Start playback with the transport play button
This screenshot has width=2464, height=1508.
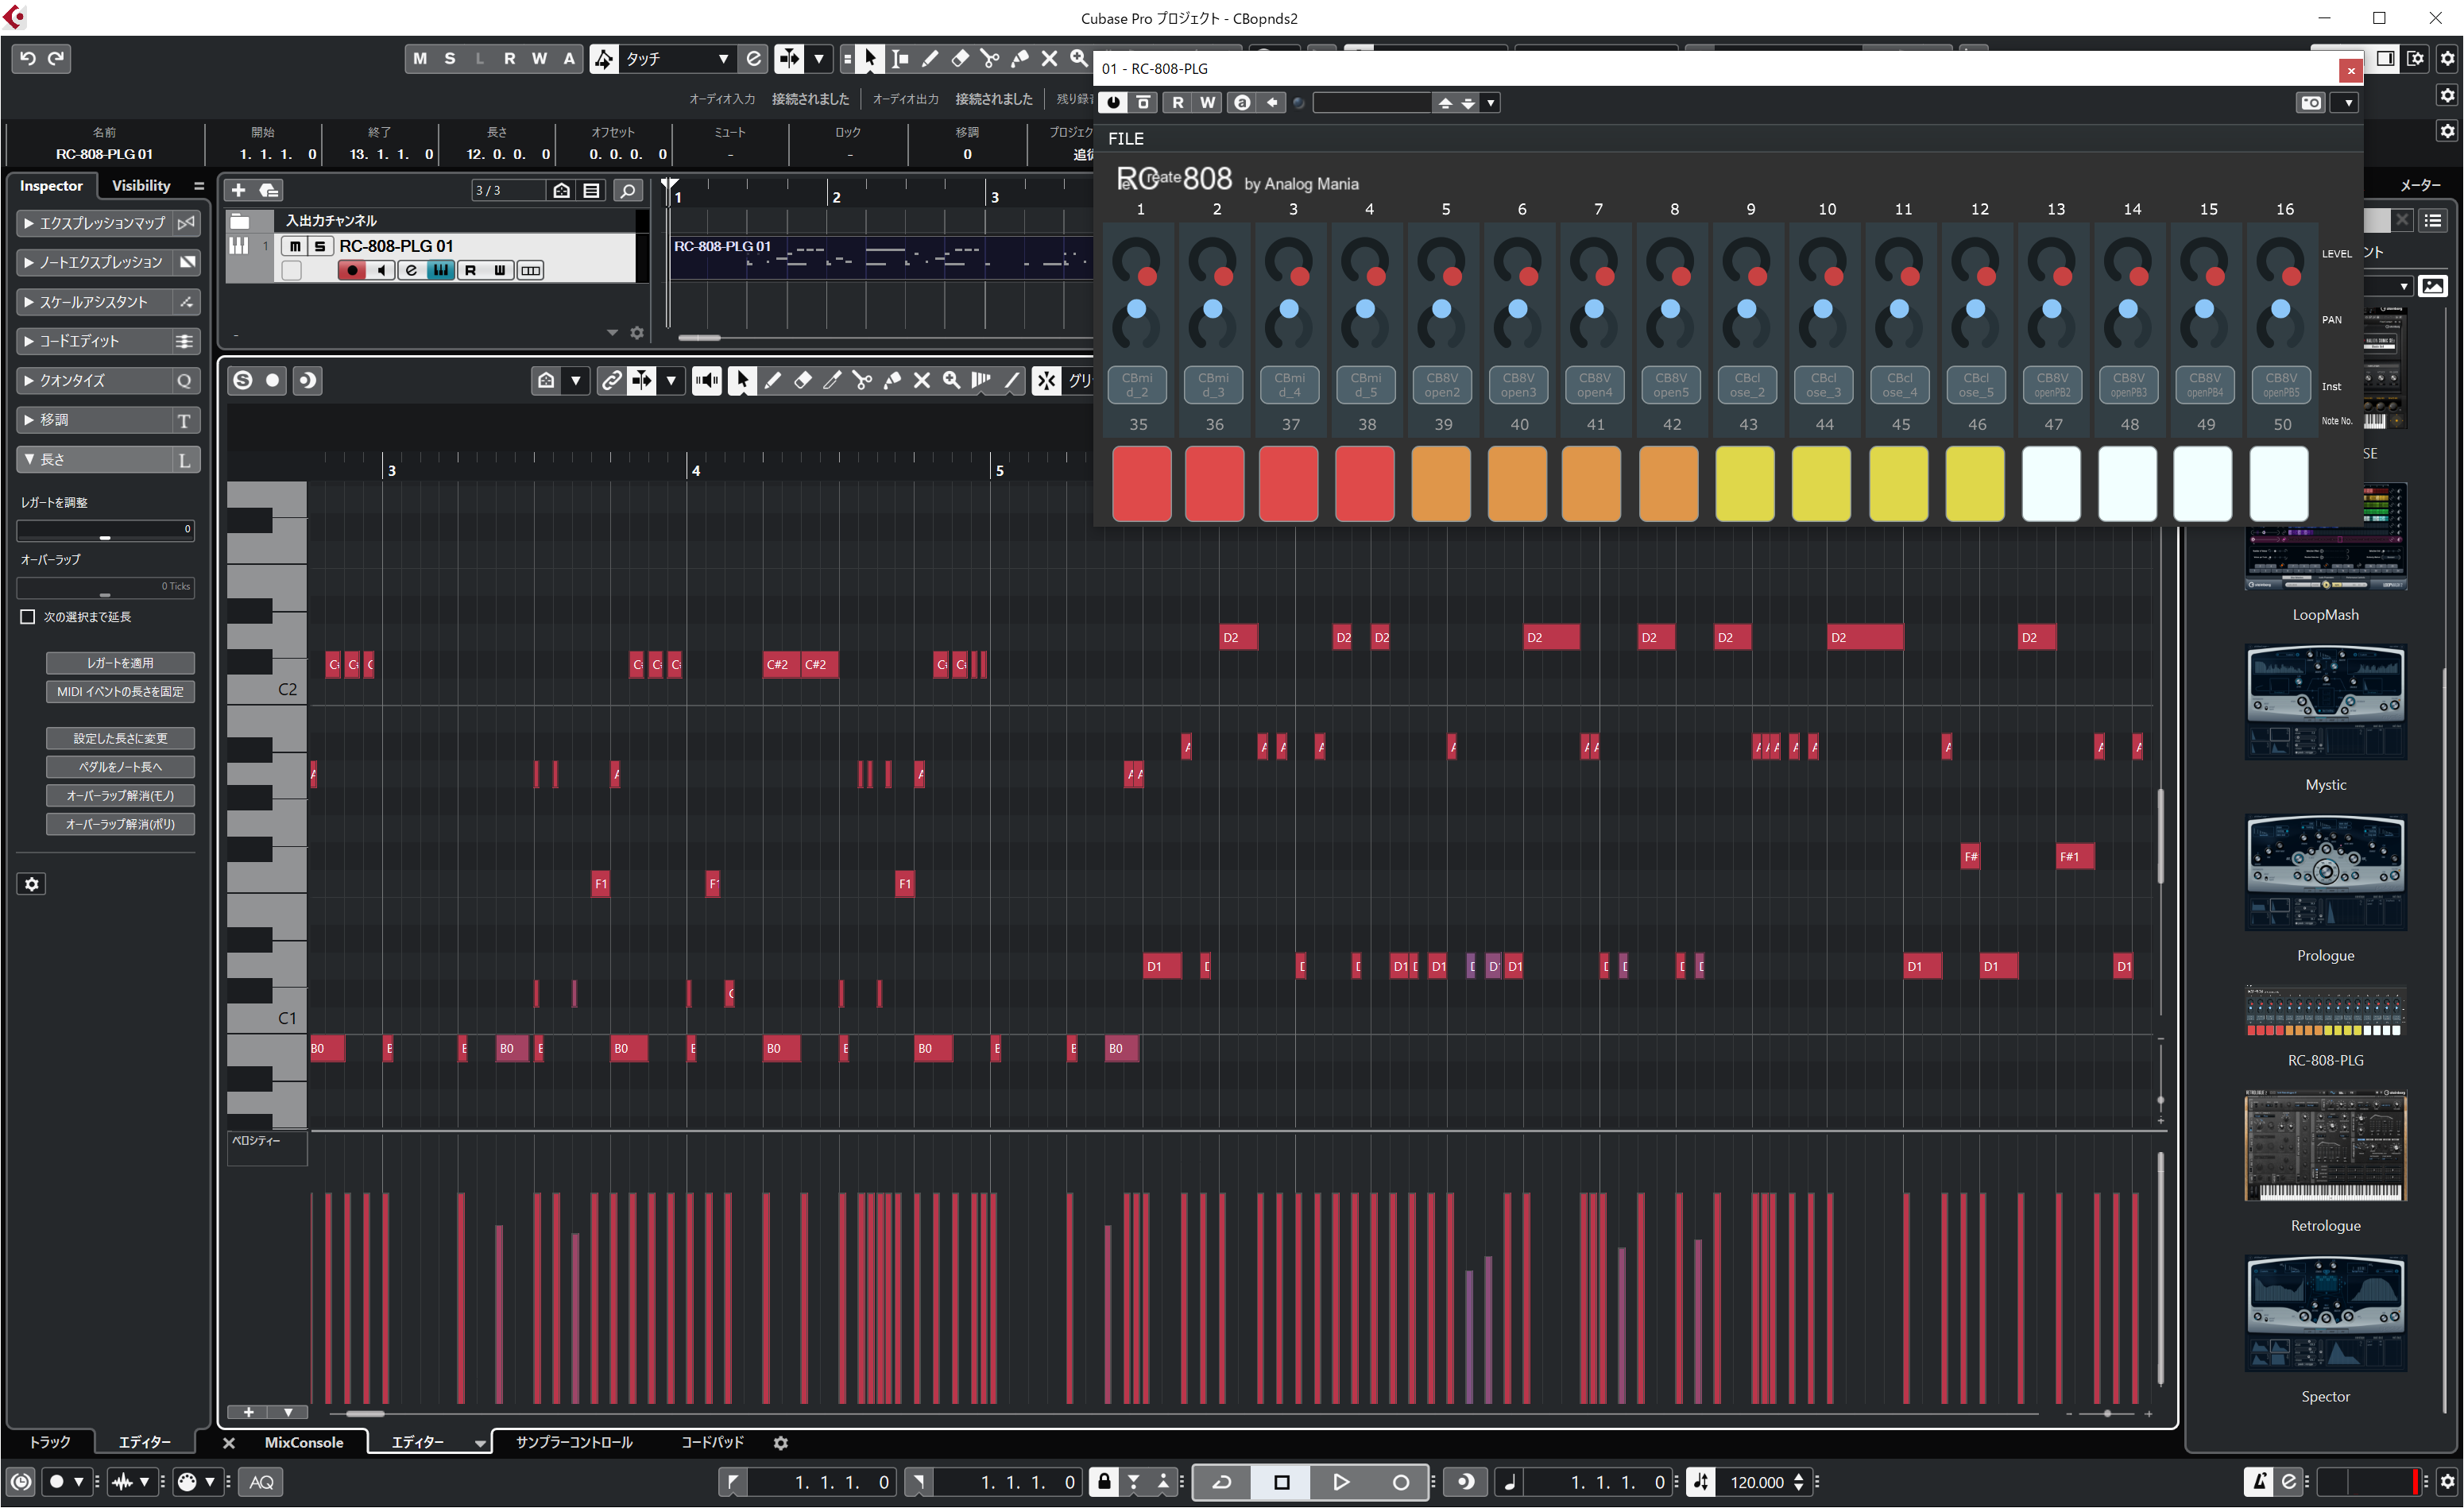(x=1341, y=1482)
